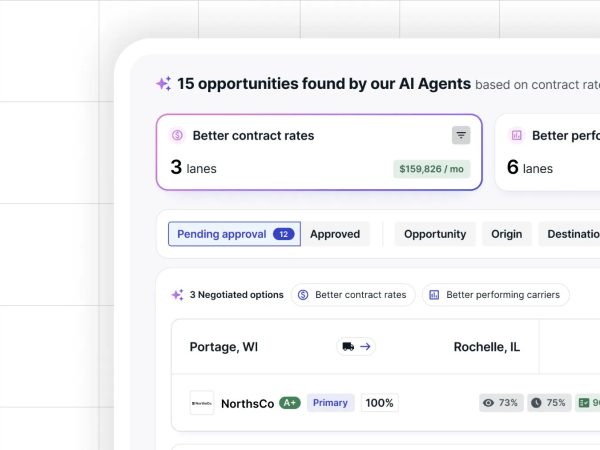Click the filter icon on Better contract rates card

pos(461,135)
